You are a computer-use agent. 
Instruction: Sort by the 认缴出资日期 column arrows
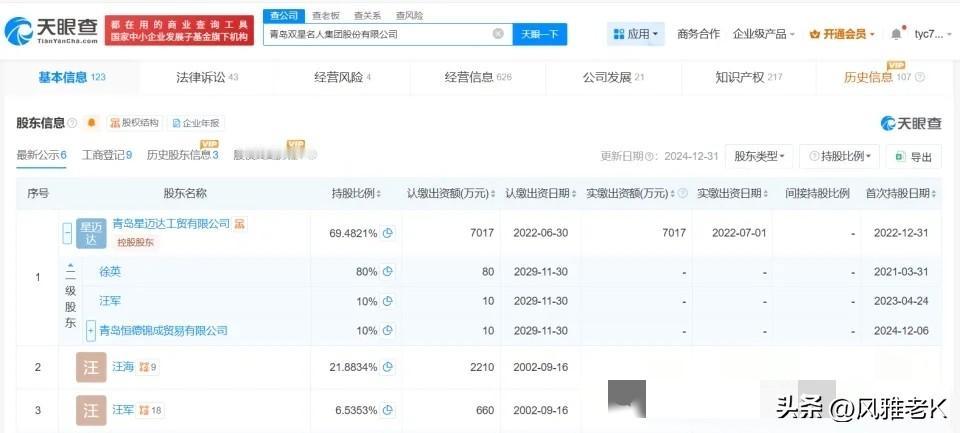tap(574, 194)
